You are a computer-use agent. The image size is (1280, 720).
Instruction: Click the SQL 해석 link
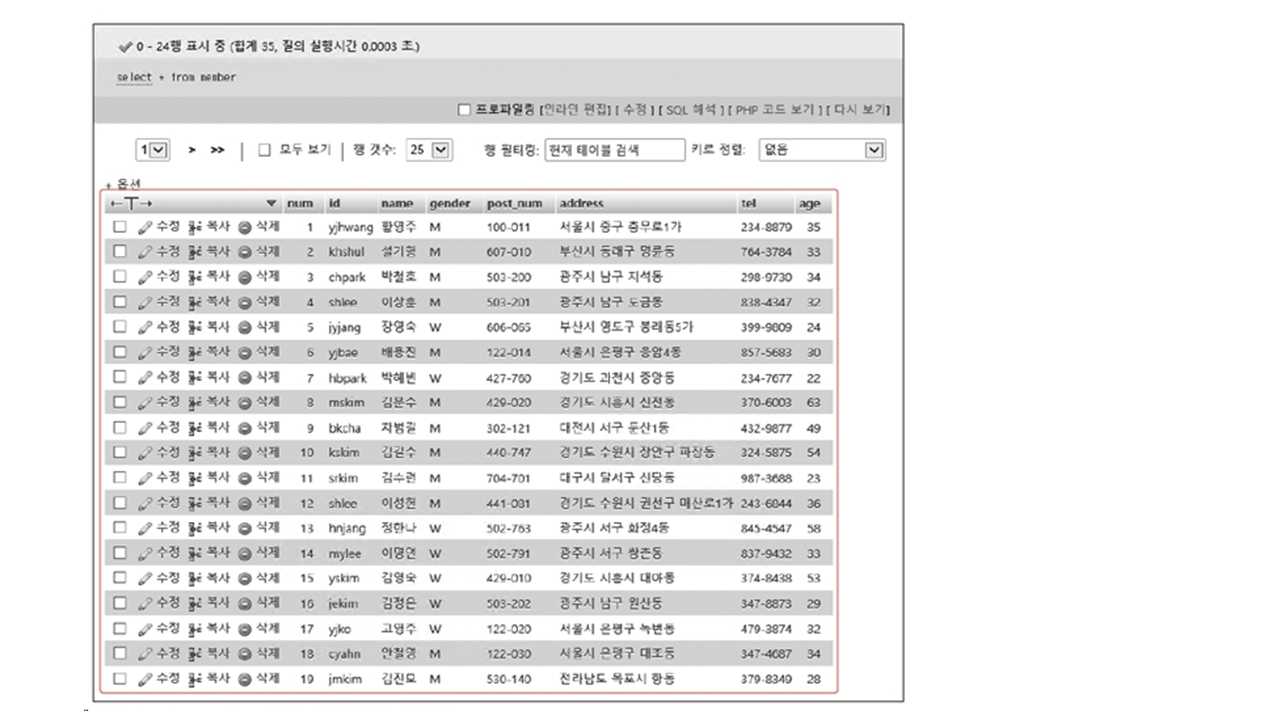(692, 109)
